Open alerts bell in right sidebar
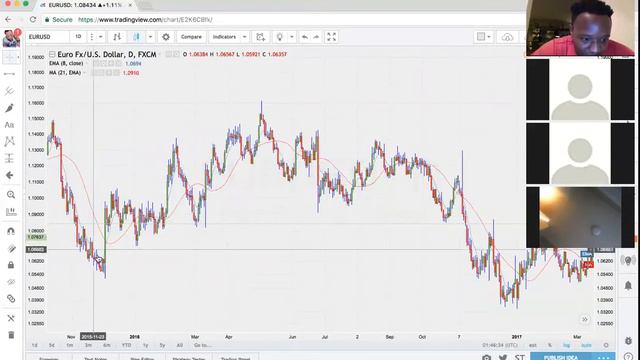This screenshot has width=640, height=360. [628, 285]
